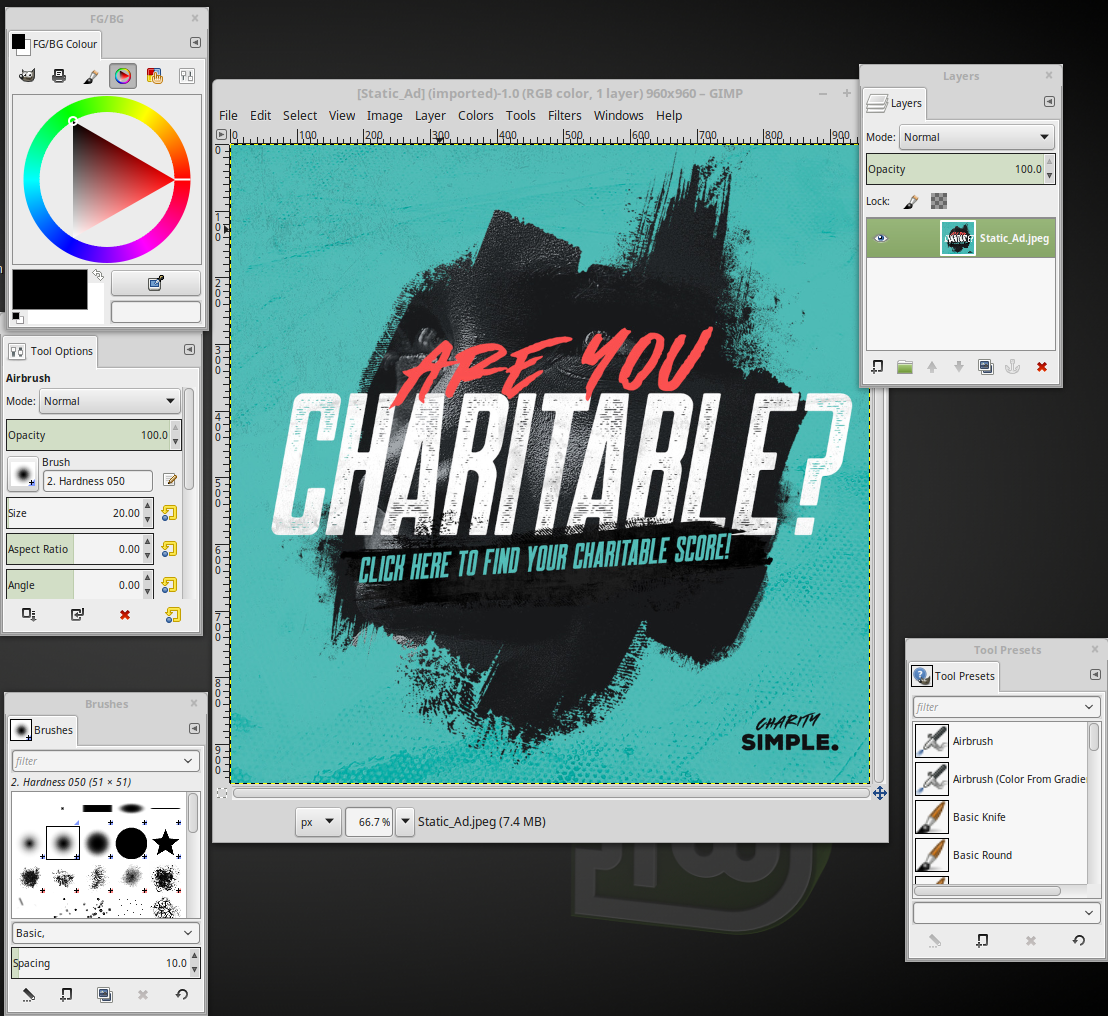Viewport: 1108px width, 1016px height.
Task: Open the Colors menu
Action: point(475,115)
